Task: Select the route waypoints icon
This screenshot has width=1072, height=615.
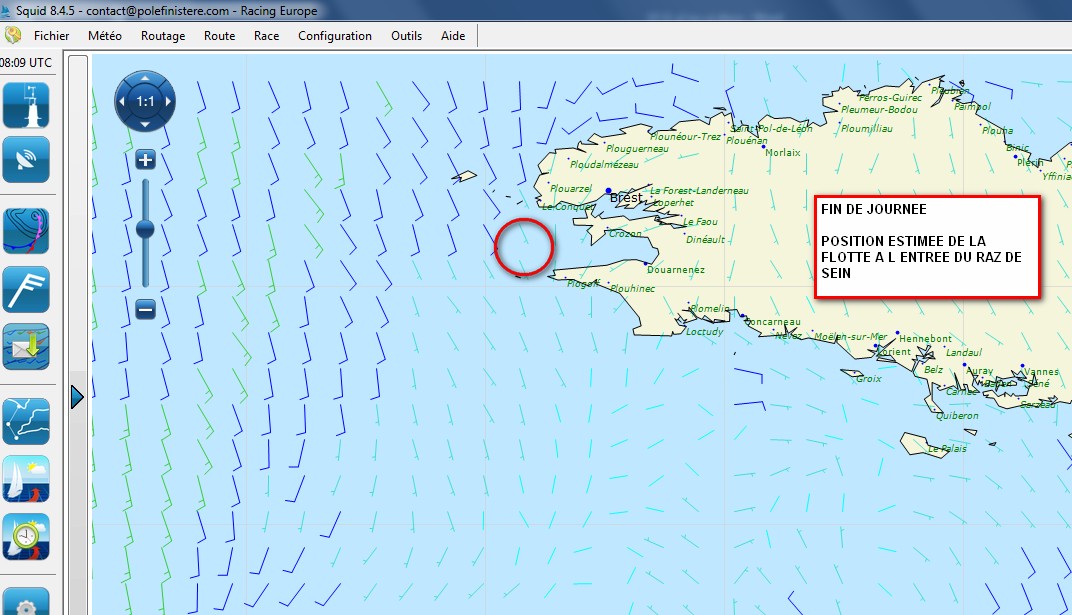Action: tap(26, 421)
